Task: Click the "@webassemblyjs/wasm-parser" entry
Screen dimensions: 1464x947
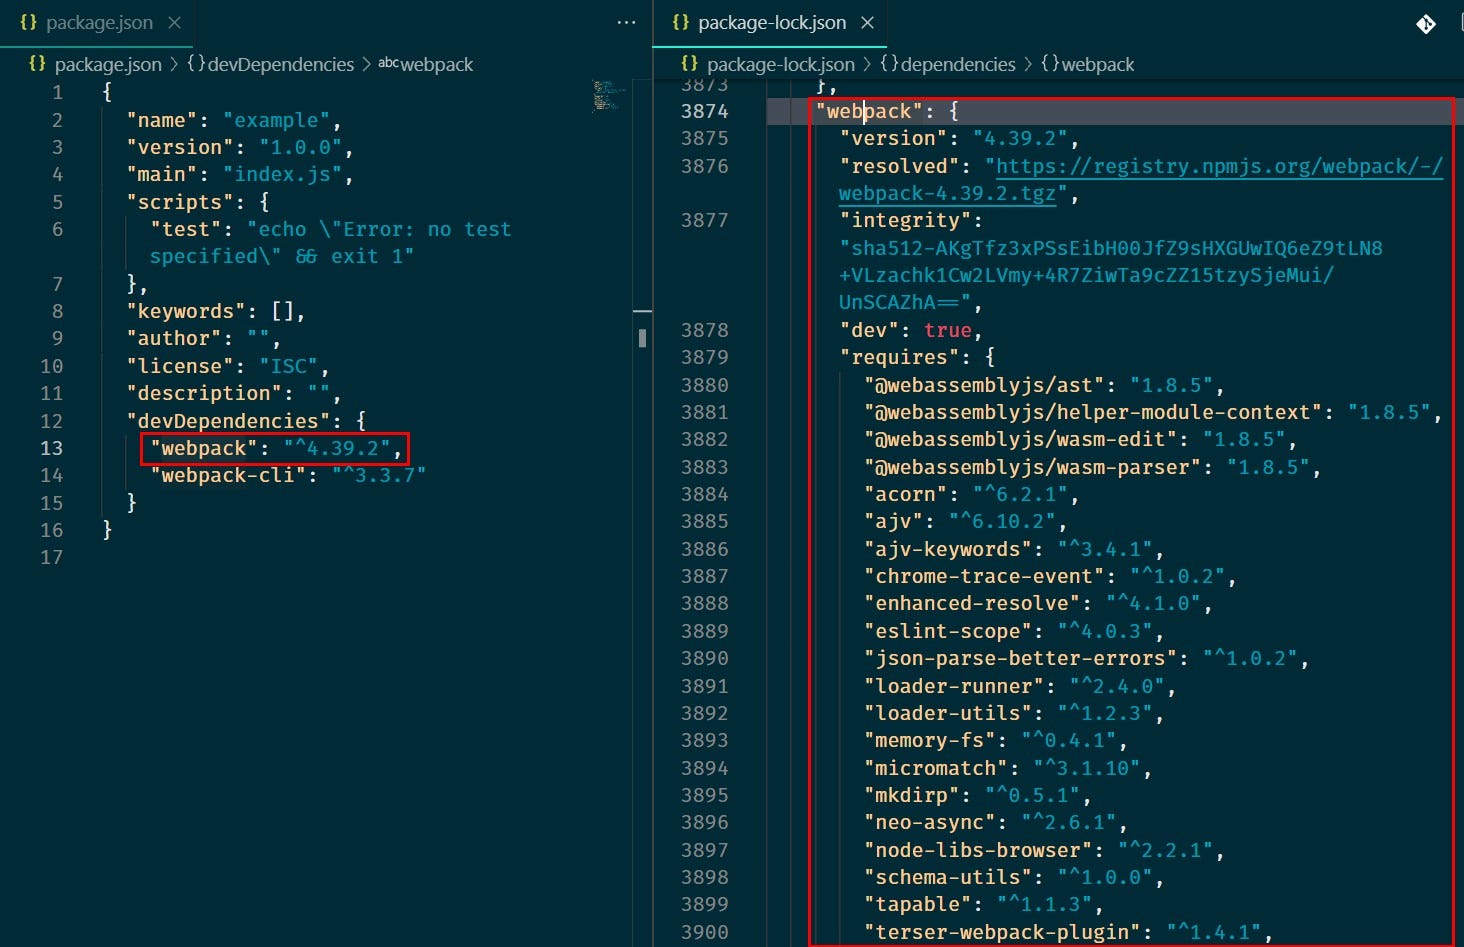Action: pos(1092,467)
